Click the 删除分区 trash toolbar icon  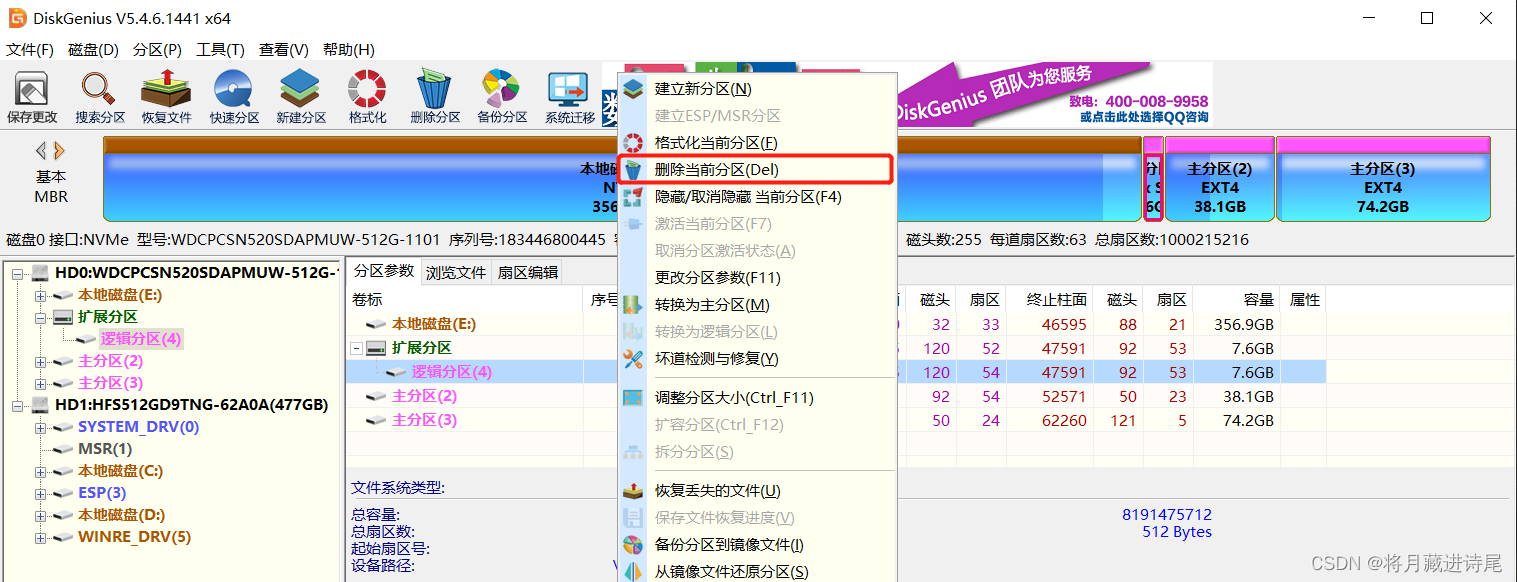[x=435, y=98]
